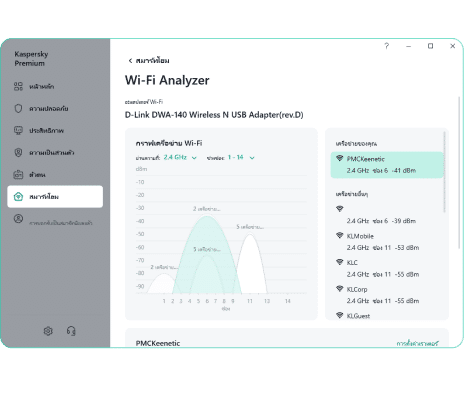Go back using the Smart Home chevron

pyautogui.click(x=130, y=60)
